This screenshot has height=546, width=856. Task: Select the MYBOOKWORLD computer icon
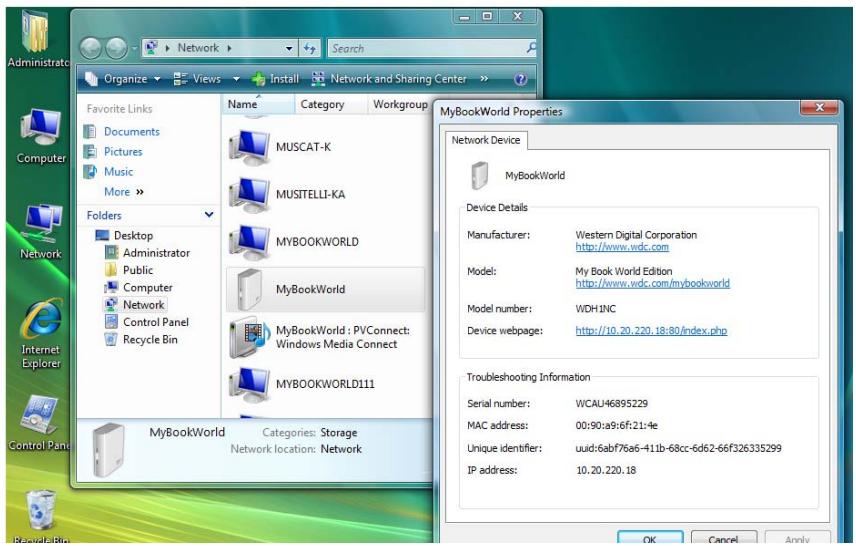249,242
